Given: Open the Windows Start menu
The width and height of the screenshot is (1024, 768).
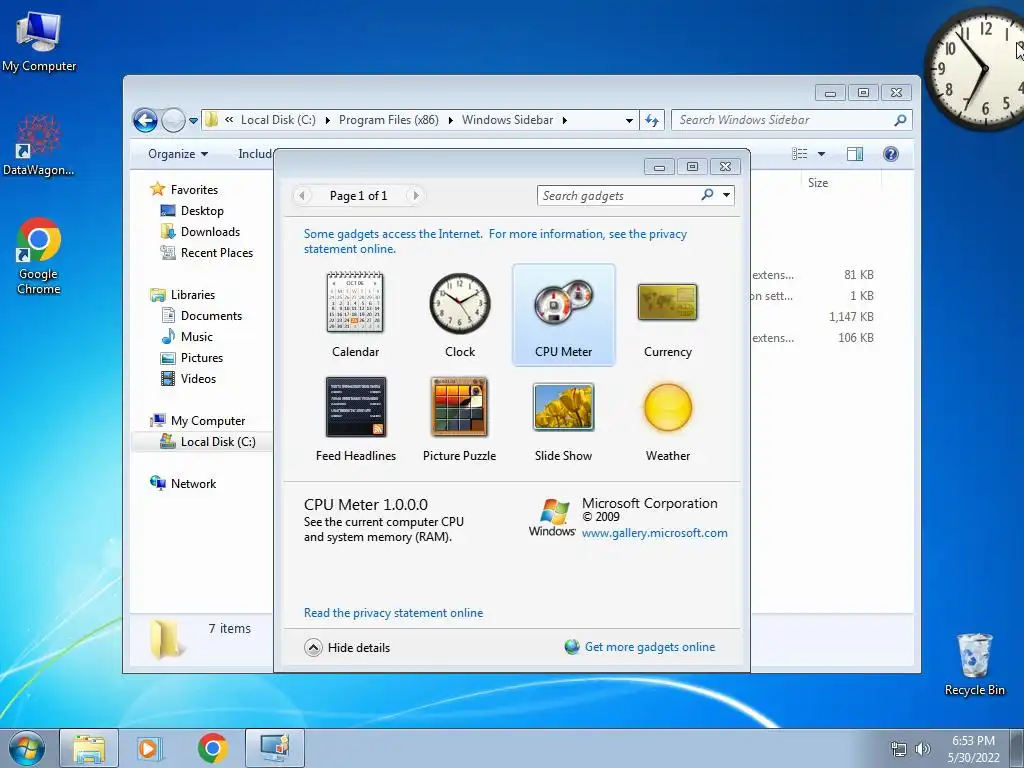Looking at the screenshot, I should click(x=27, y=748).
